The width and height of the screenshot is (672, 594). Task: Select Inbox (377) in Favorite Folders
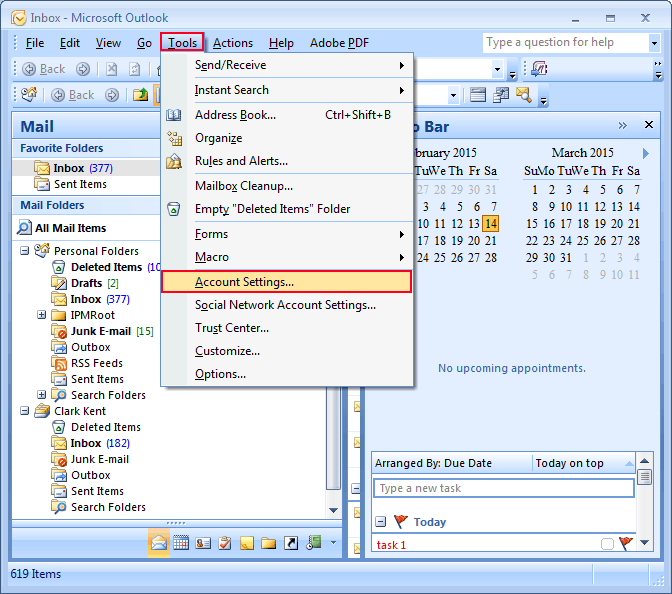(86, 168)
